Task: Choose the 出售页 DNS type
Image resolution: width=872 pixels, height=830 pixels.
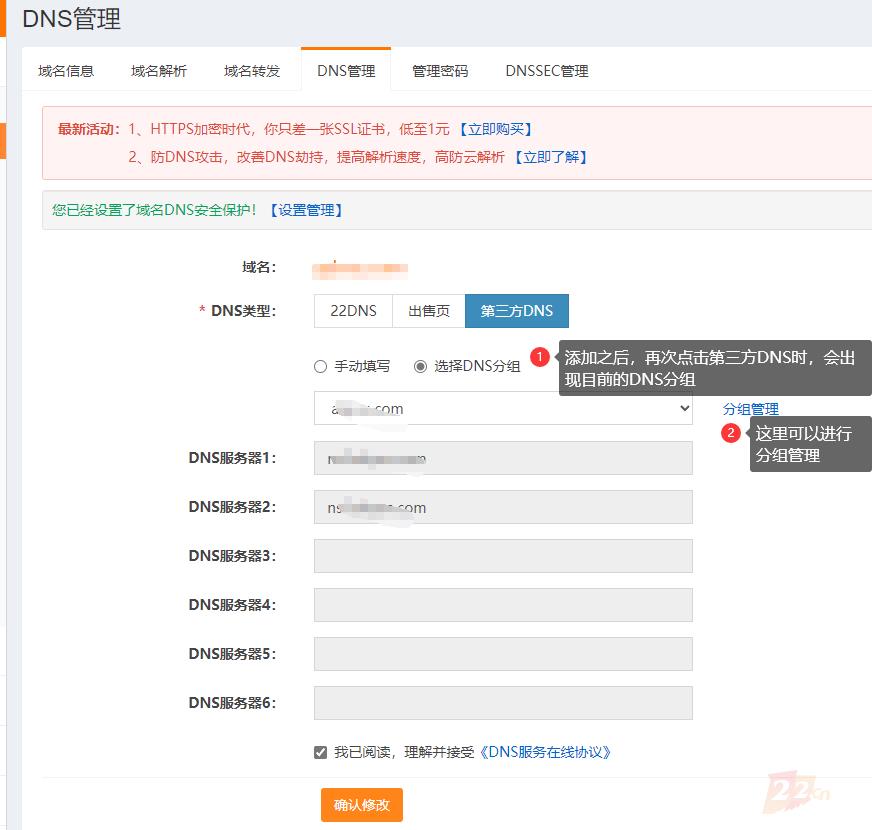Action: 428,311
